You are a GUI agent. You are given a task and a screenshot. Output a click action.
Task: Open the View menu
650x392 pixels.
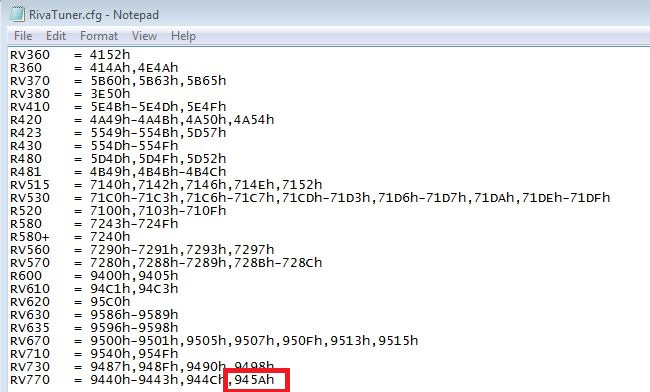[144, 36]
